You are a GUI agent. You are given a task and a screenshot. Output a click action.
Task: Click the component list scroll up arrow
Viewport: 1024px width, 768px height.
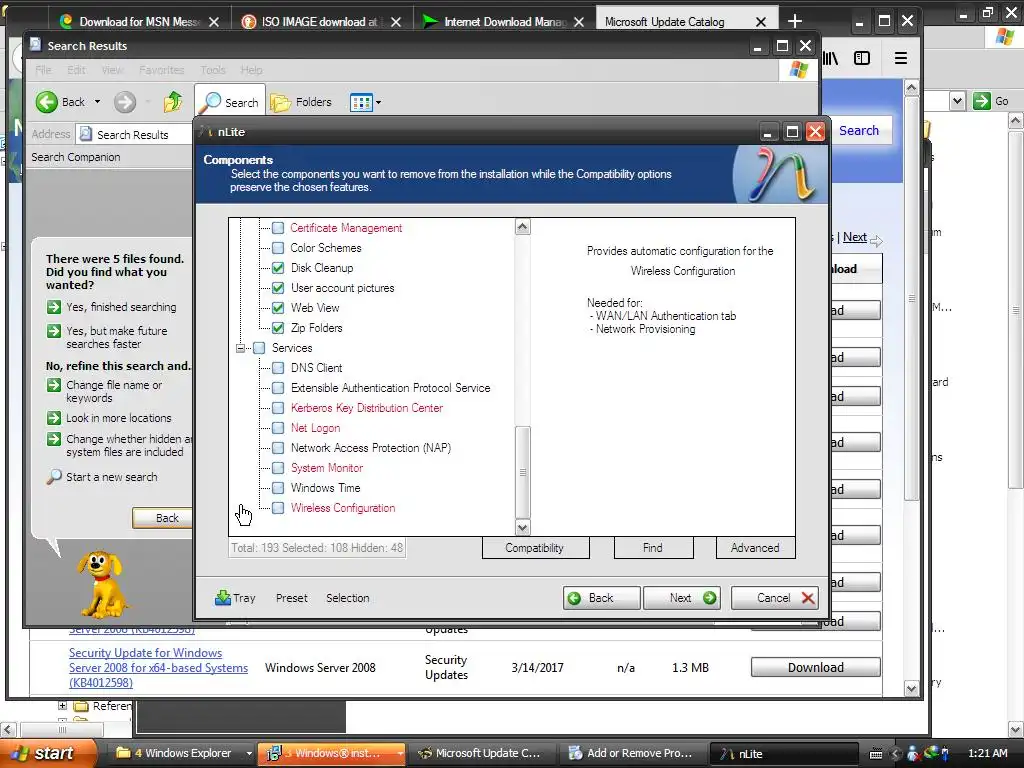tap(522, 227)
